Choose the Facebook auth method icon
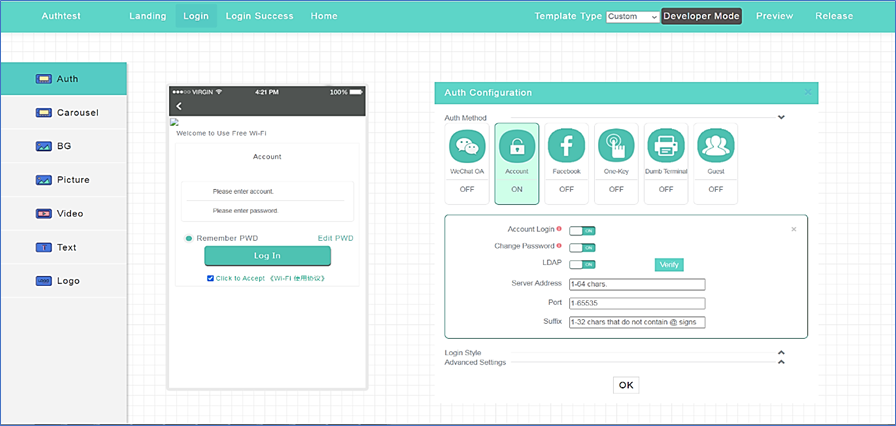Screen dimensions: 896x426 (566, 146)
